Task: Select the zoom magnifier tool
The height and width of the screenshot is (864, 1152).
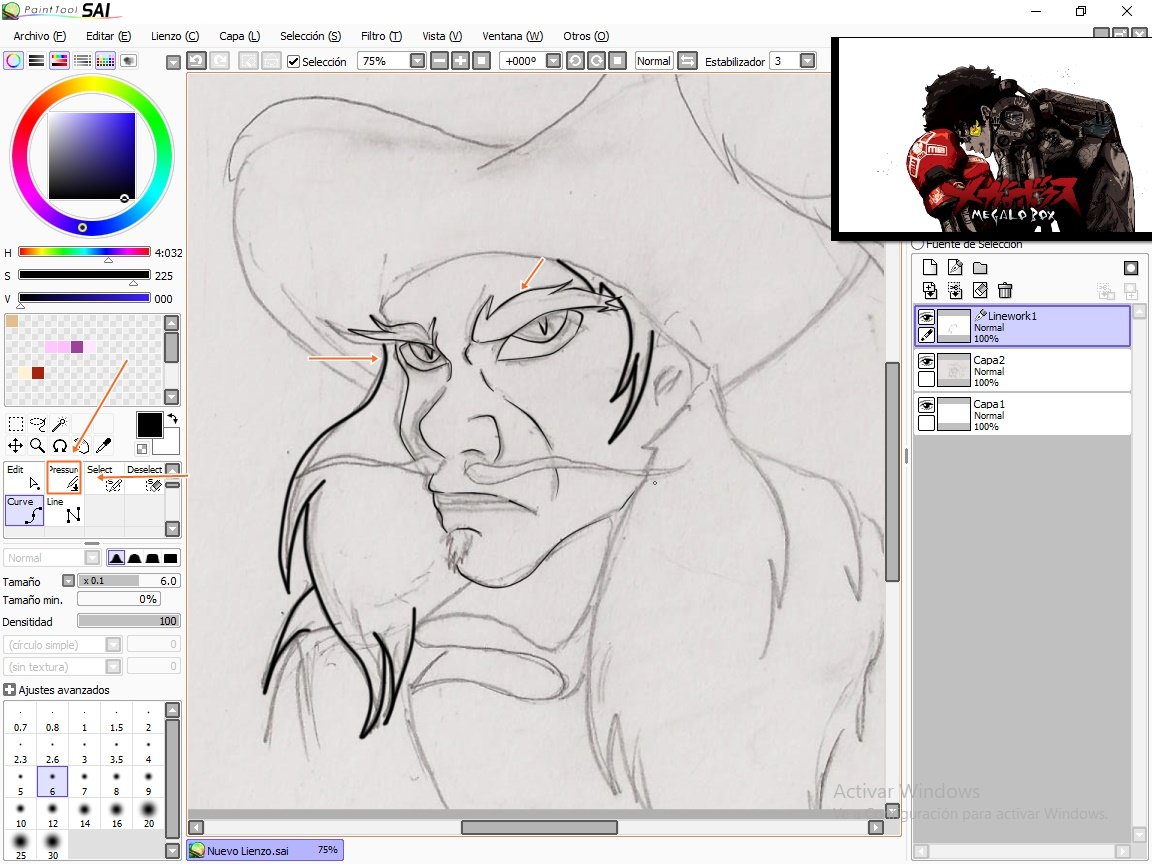Action: coord(37,445)
